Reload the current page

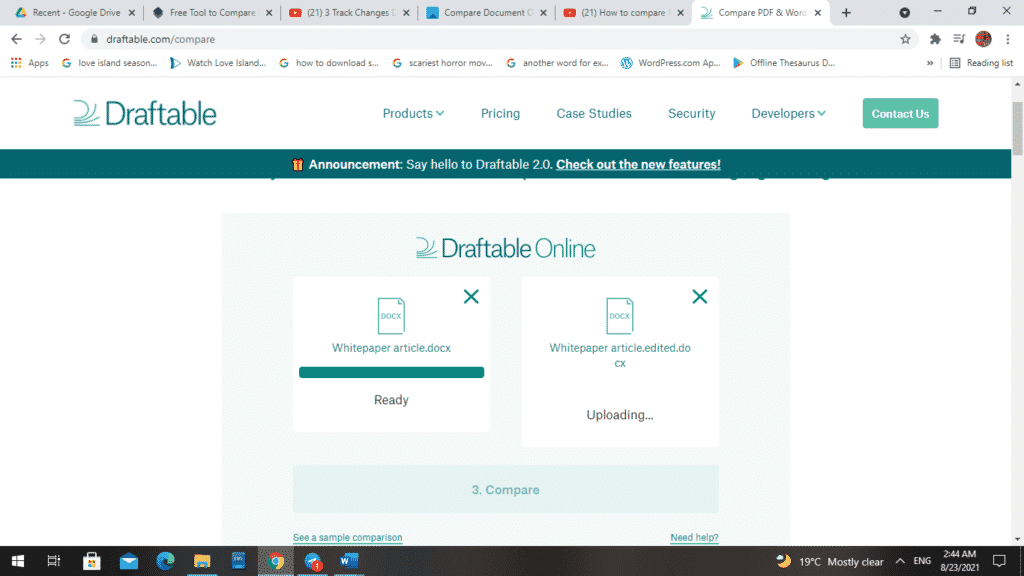tap(65, 39)
